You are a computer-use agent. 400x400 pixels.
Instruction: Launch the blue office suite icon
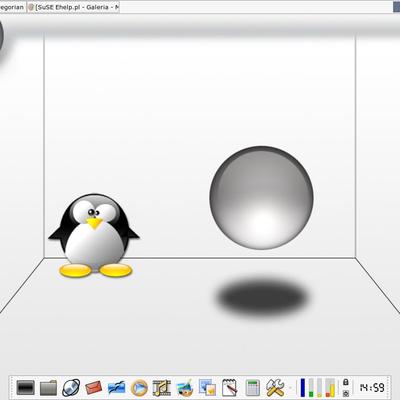(117, 388)
